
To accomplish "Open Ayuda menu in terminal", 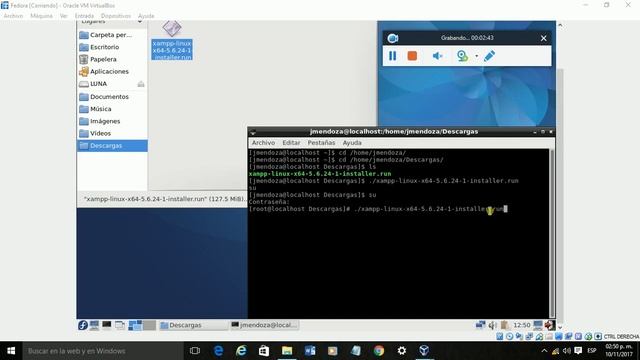I will point(352,142).
